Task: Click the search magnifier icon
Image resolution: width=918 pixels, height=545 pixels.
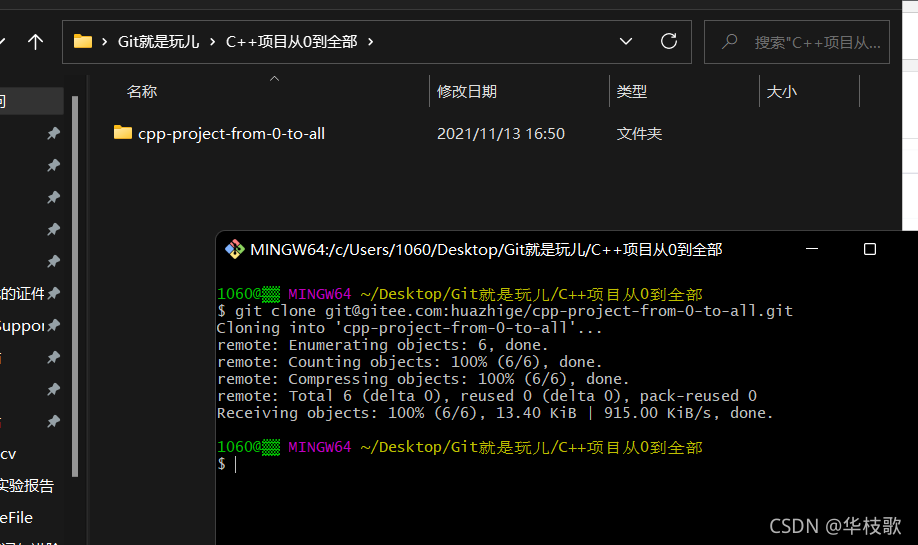Action: [x=729, y=42]
